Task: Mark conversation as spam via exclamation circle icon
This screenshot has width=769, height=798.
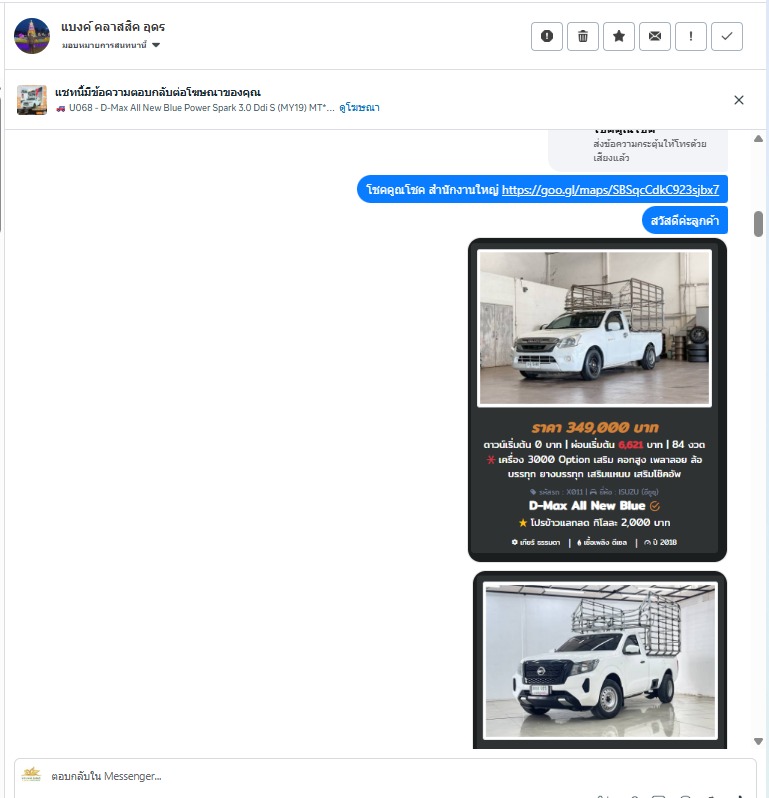Action: pyautogui.click(x=547, y=36)
